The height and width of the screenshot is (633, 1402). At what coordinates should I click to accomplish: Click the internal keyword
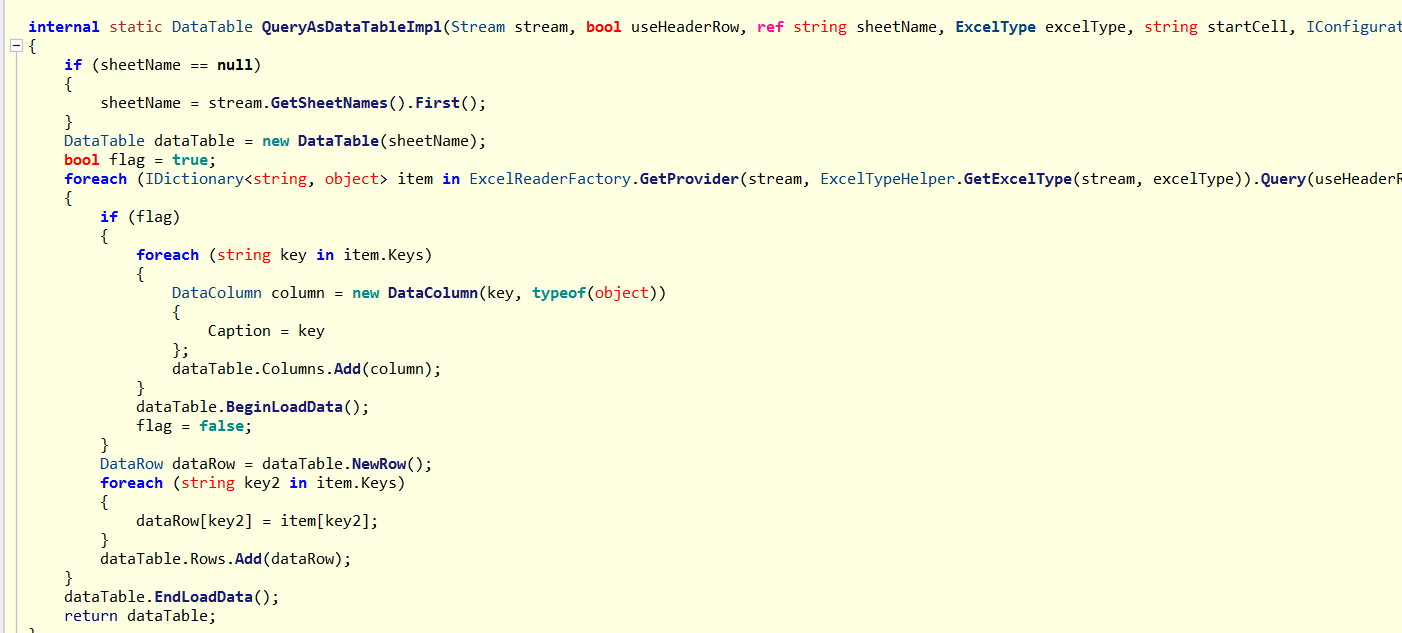[x=64, y=27]
